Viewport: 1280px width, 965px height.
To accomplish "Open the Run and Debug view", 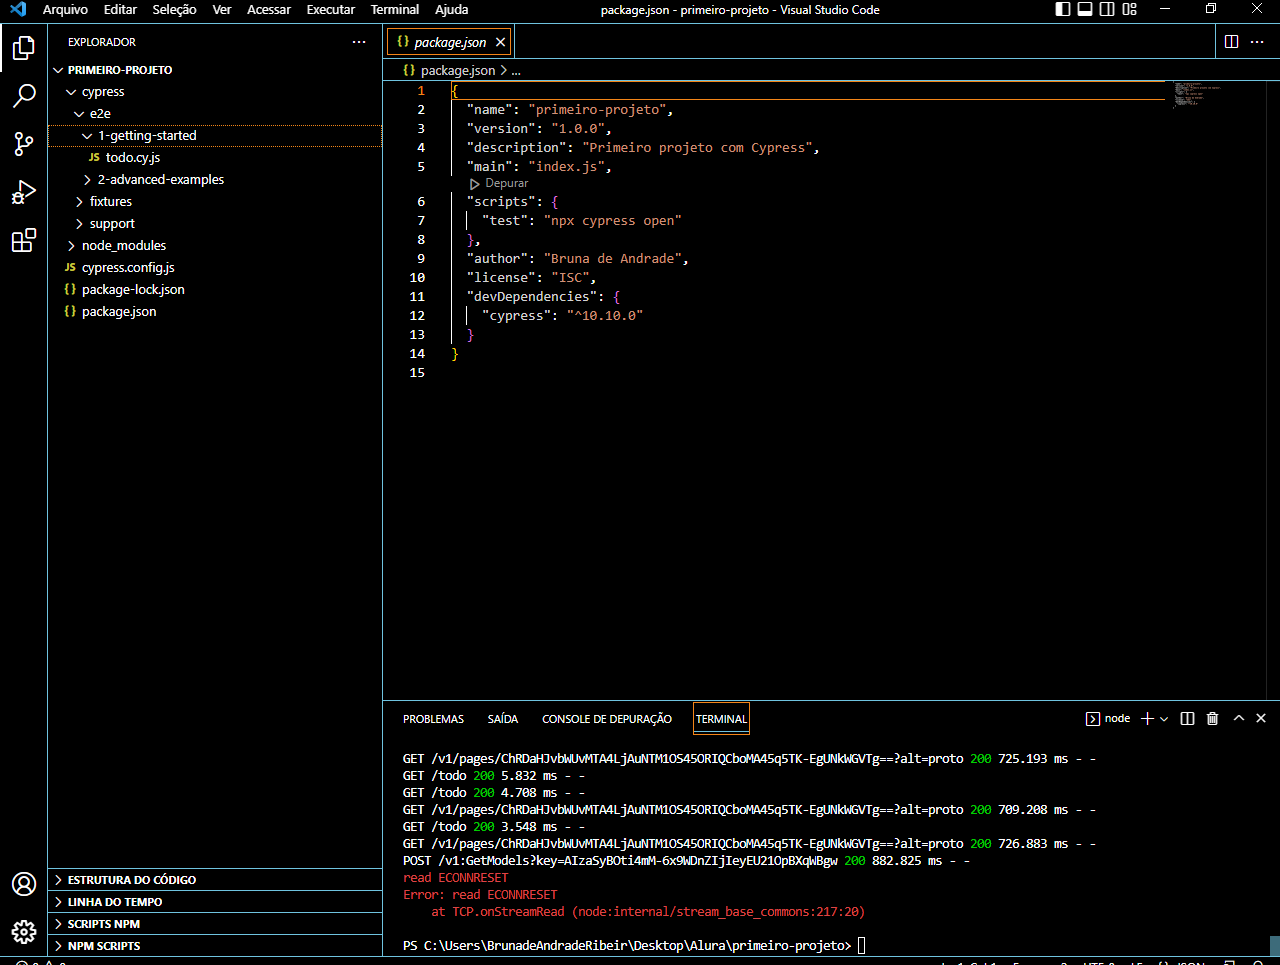I will (x=24, y=192).
